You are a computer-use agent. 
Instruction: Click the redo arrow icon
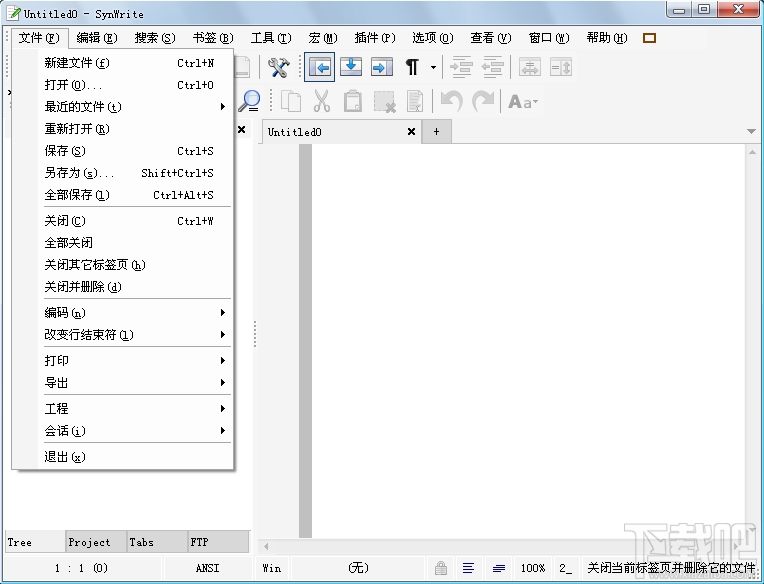coord(483,101)
